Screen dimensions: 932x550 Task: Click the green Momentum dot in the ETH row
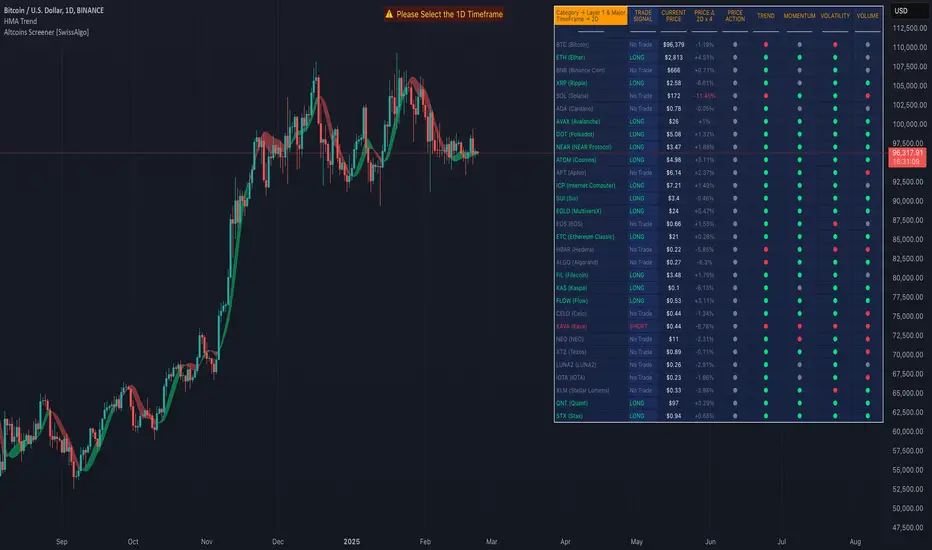(x=799, y=58)
